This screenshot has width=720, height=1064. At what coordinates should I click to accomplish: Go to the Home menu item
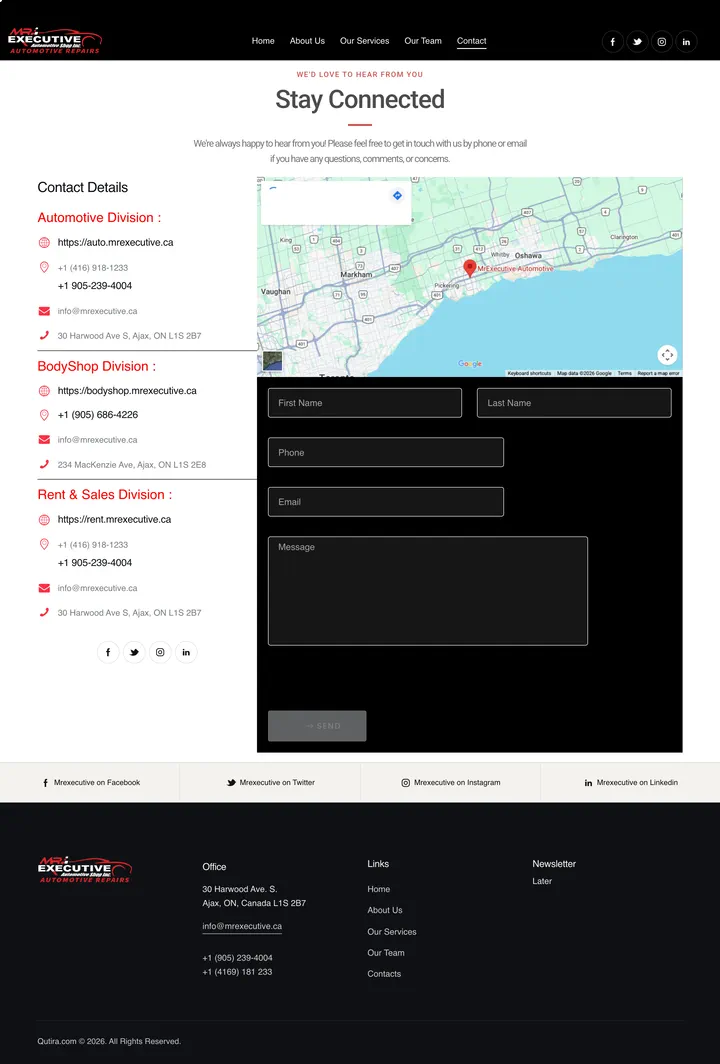[x=263, y=41]
